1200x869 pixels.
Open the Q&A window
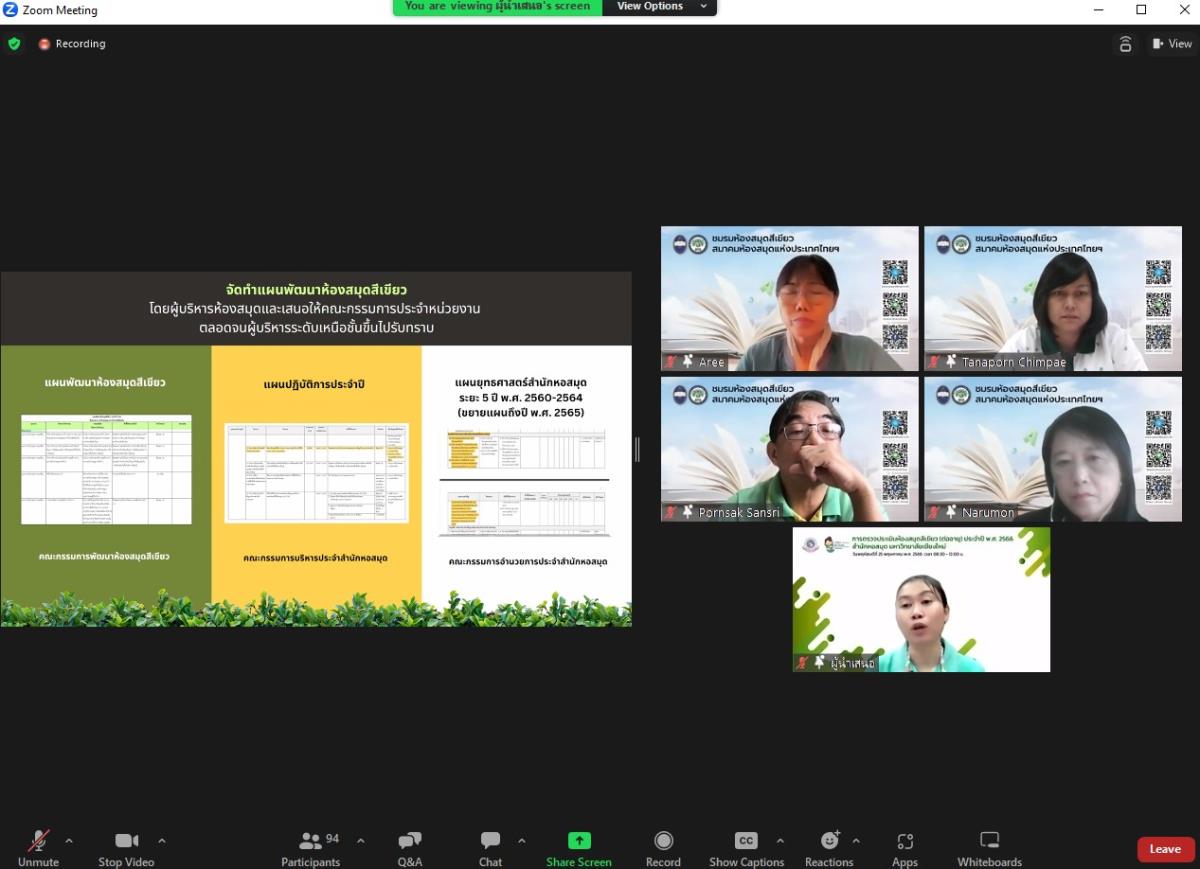pyautogui.click(x=410, y=848)
